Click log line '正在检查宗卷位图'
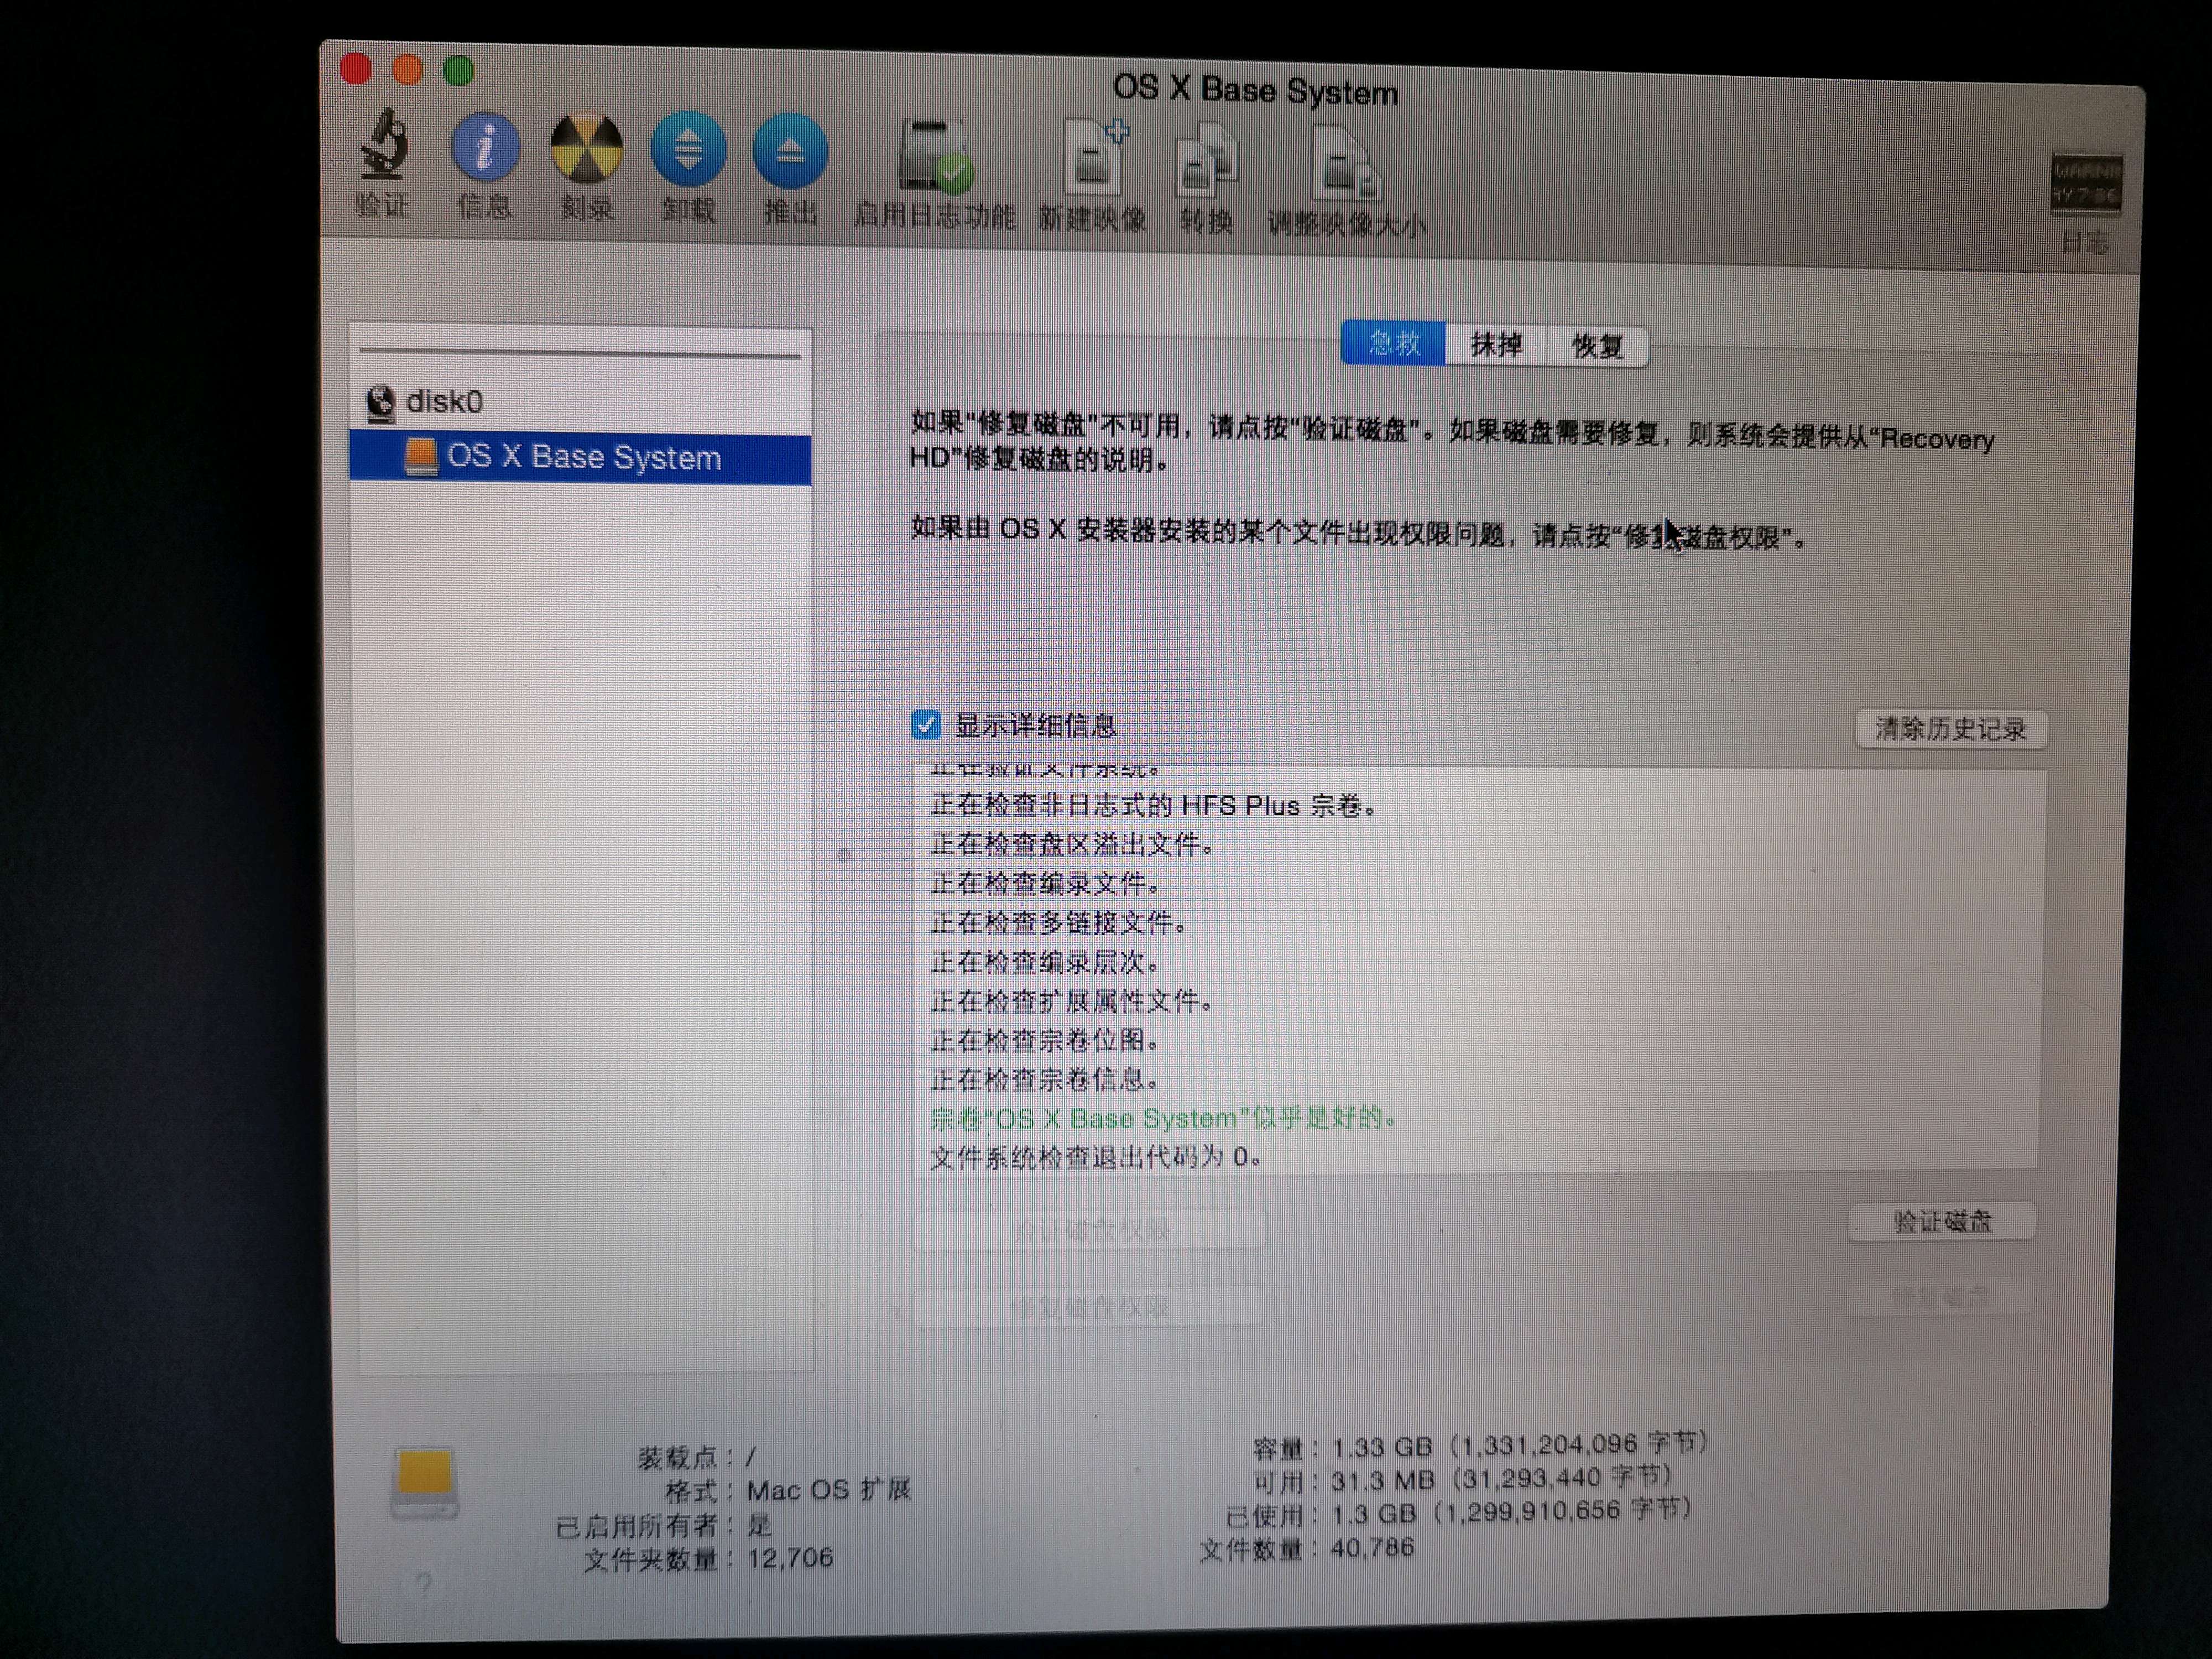Screen dimensions: 2212x1659 pos(1045,1041)
